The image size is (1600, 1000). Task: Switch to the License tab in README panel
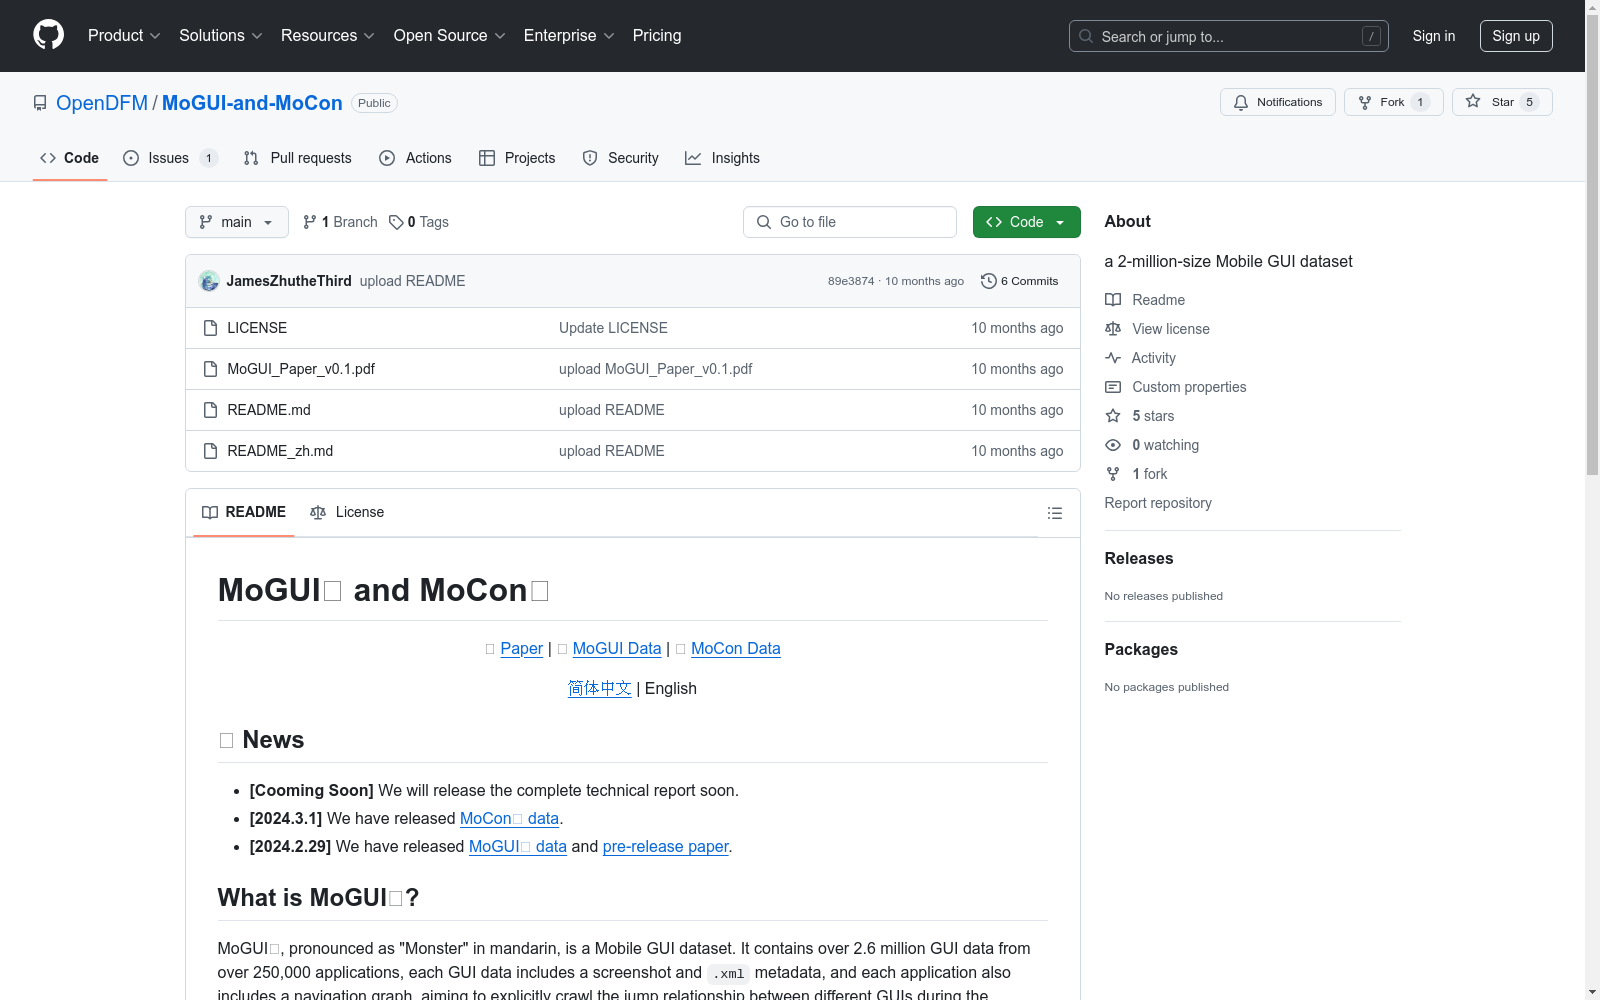pos(347,512)
